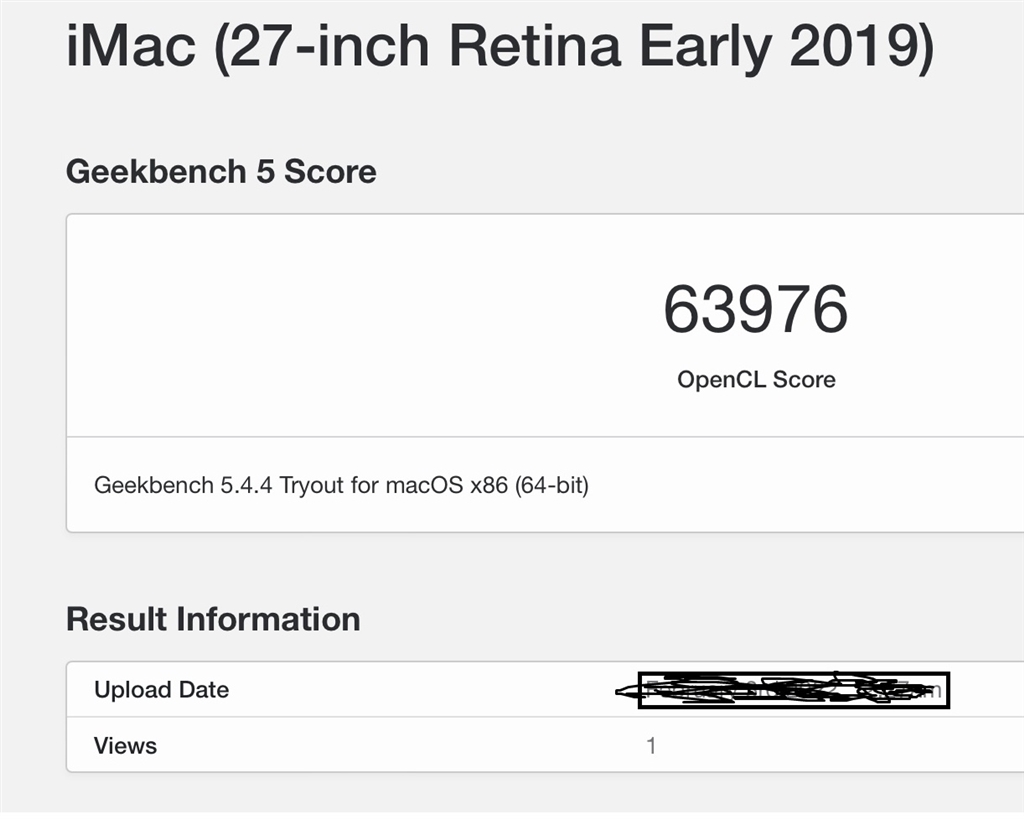1024x819 pixels.
Task: Select the Geekbench 5 Score heading
Action: (221, 172)
